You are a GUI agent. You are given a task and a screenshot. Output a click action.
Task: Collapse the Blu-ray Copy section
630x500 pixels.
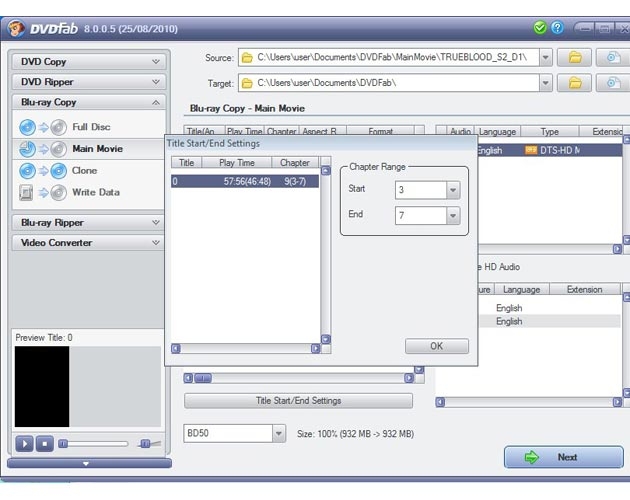point(88,102)
